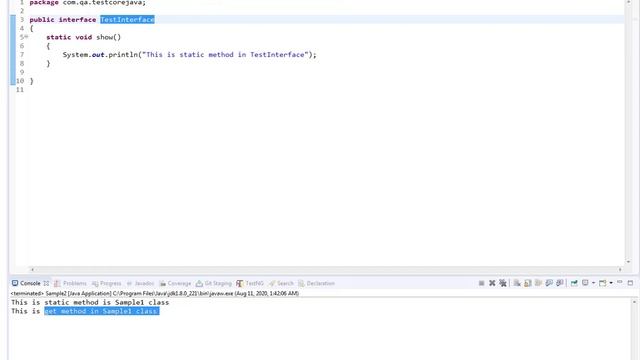The width and height of the screenshot is (640, 360).
Task: Pin the Console view
Action: [x=574, y=283]
